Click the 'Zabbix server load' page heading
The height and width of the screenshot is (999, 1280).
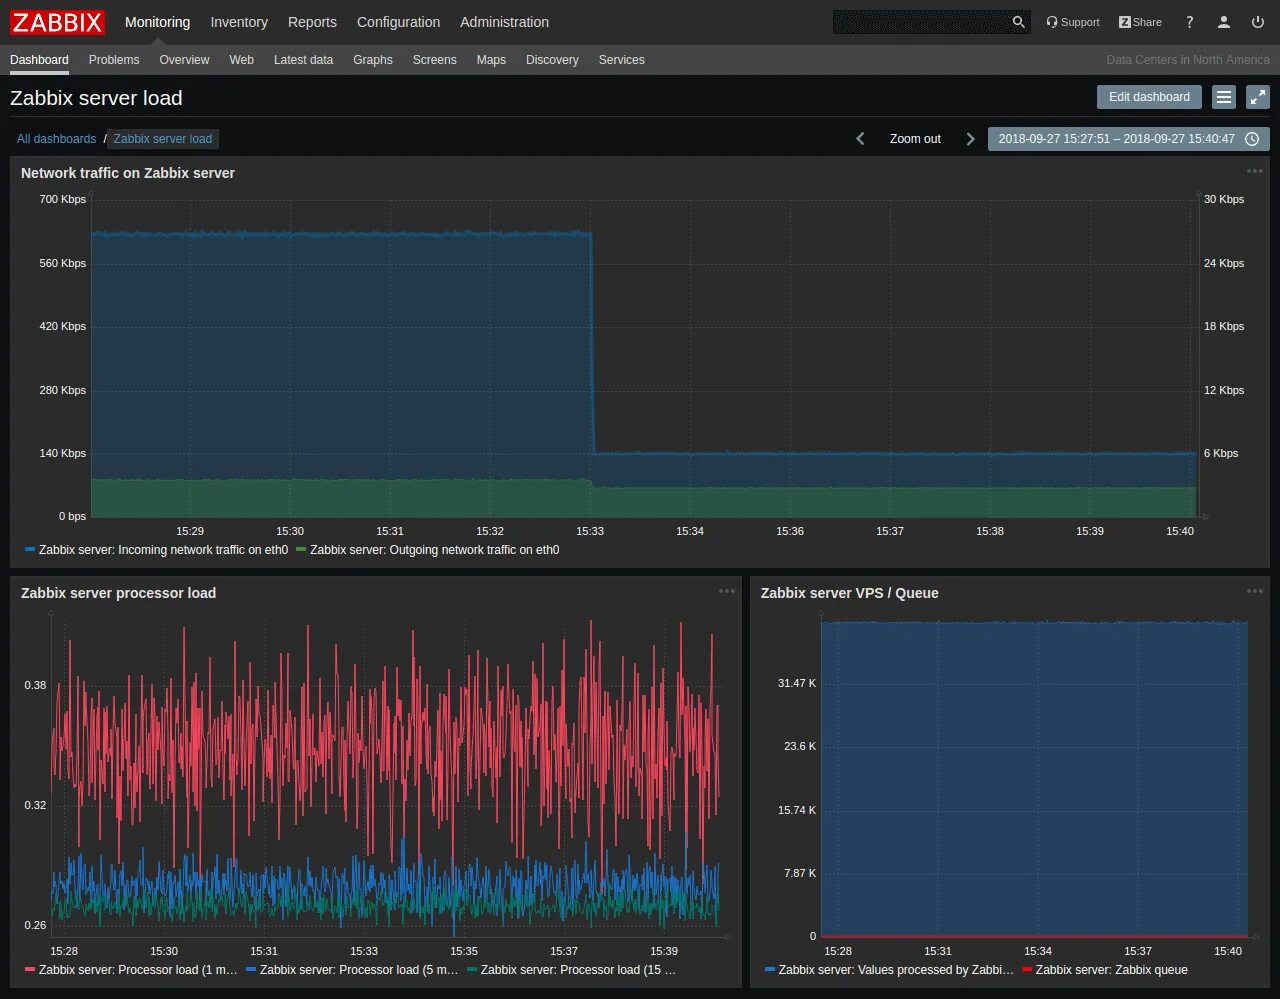(x=96, y=98)
